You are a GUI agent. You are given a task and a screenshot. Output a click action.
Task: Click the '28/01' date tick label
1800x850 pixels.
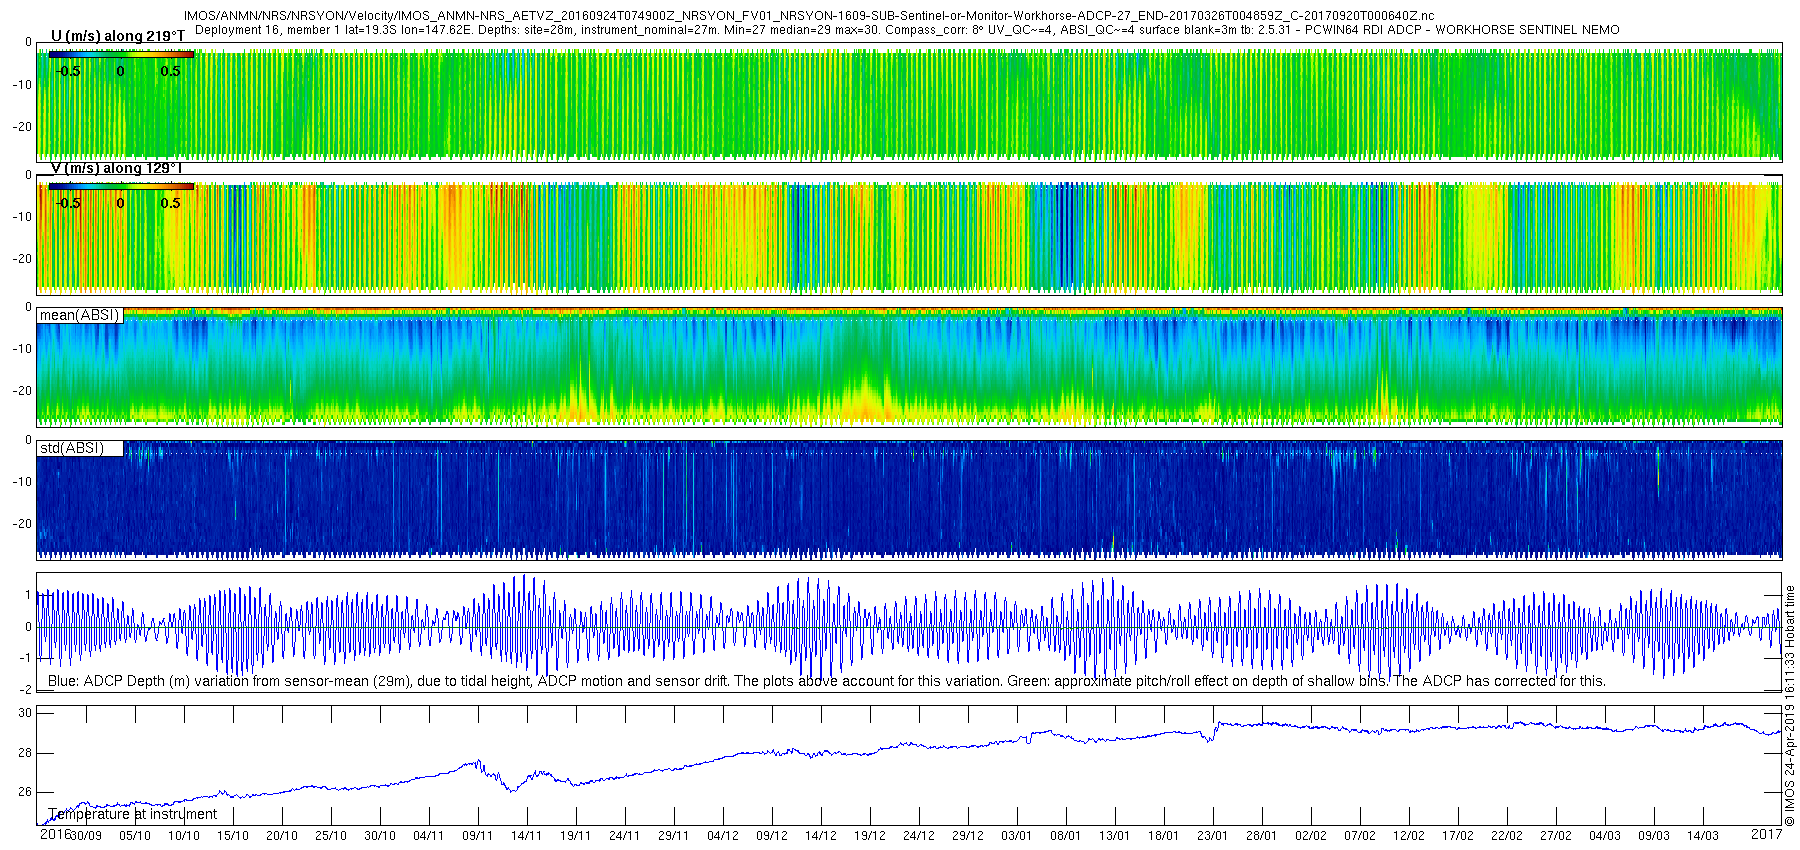[1262, 836]
